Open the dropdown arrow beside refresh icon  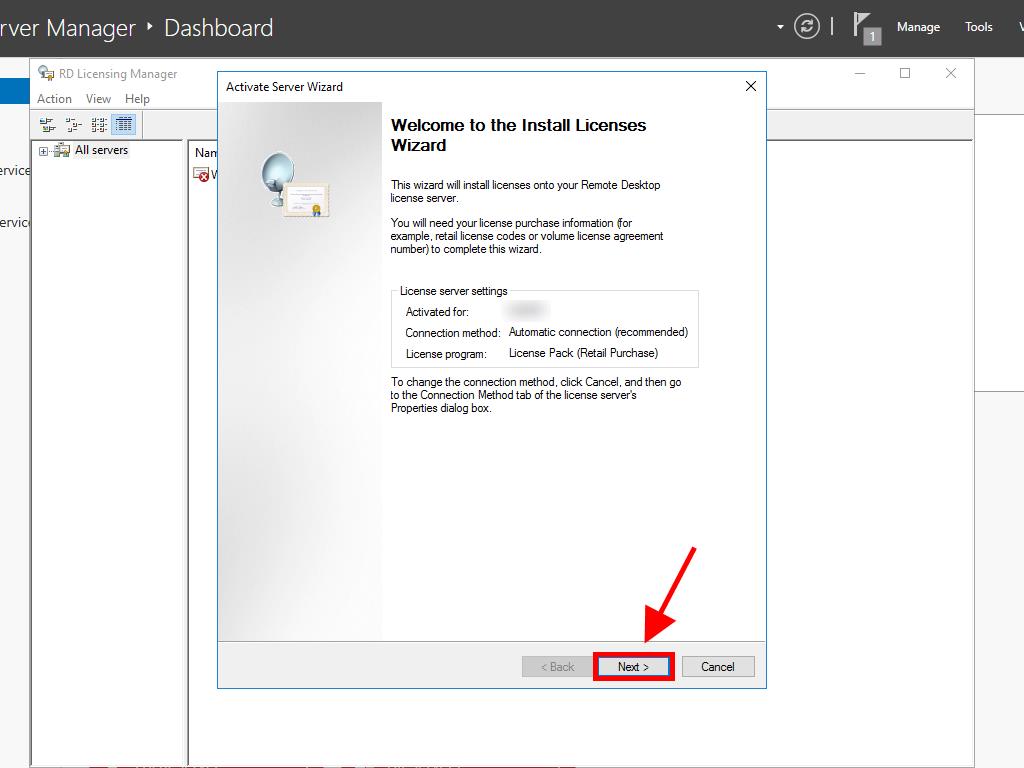click(x=780, y=27)
